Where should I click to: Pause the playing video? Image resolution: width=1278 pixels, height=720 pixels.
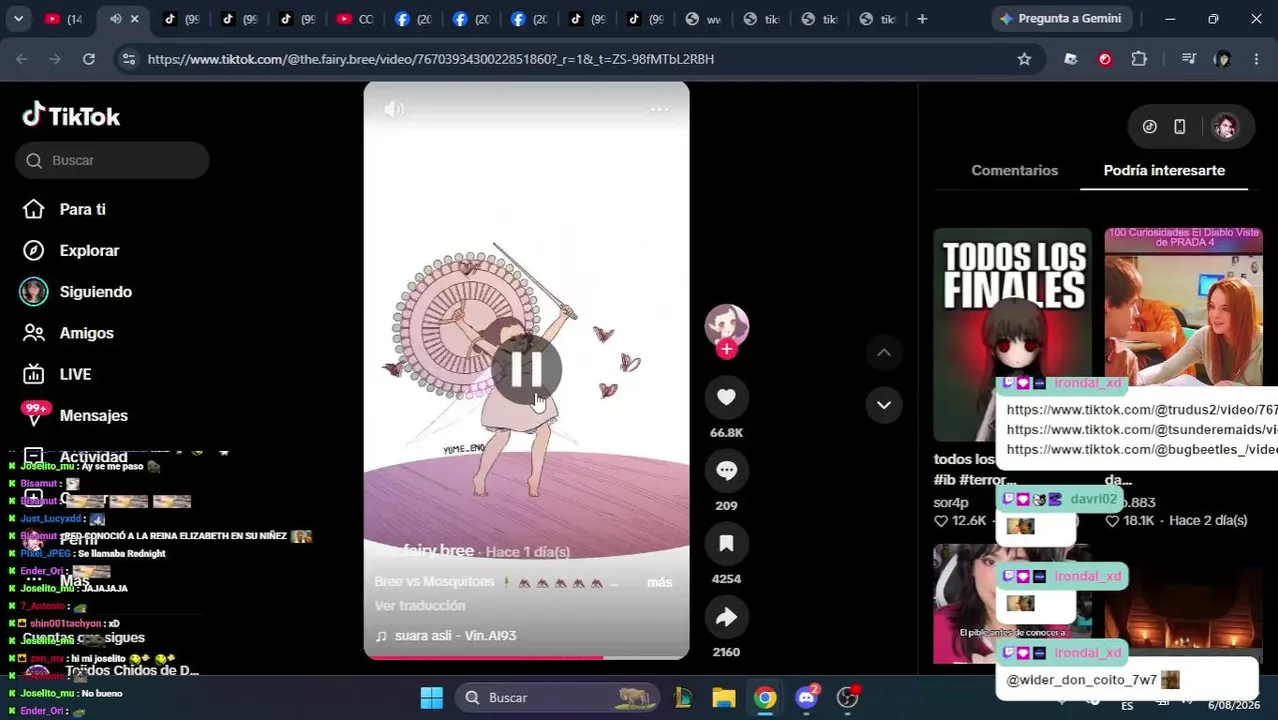526,371
